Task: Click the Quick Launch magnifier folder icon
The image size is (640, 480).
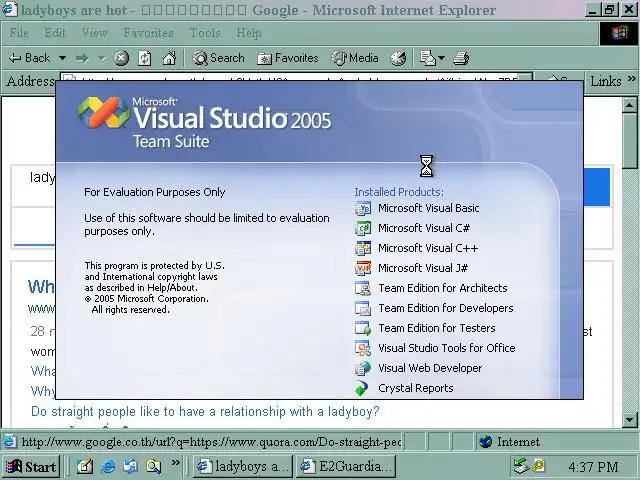Action: pos(153,466)
